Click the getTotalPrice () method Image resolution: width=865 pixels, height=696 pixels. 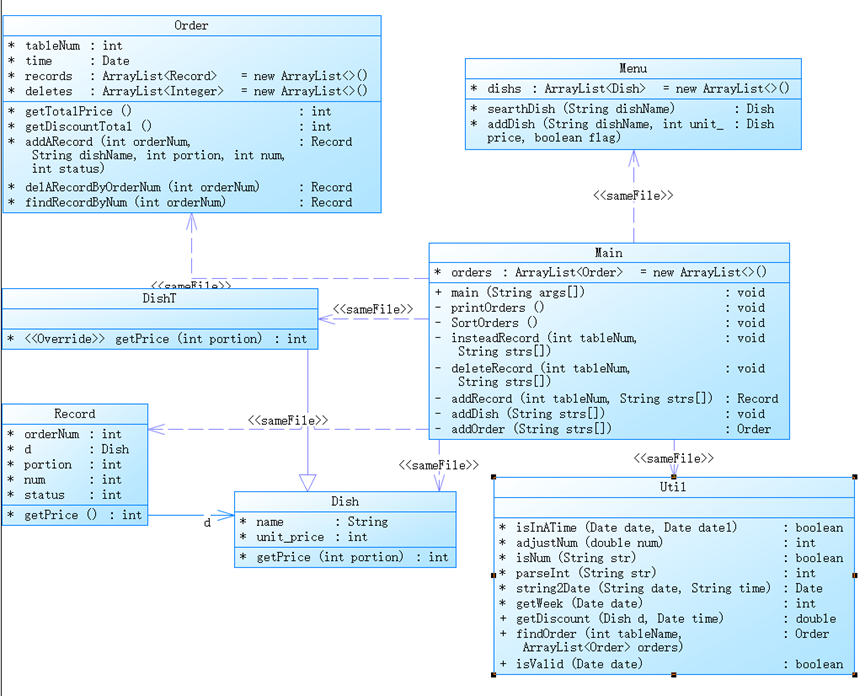[x=169, y=111]
